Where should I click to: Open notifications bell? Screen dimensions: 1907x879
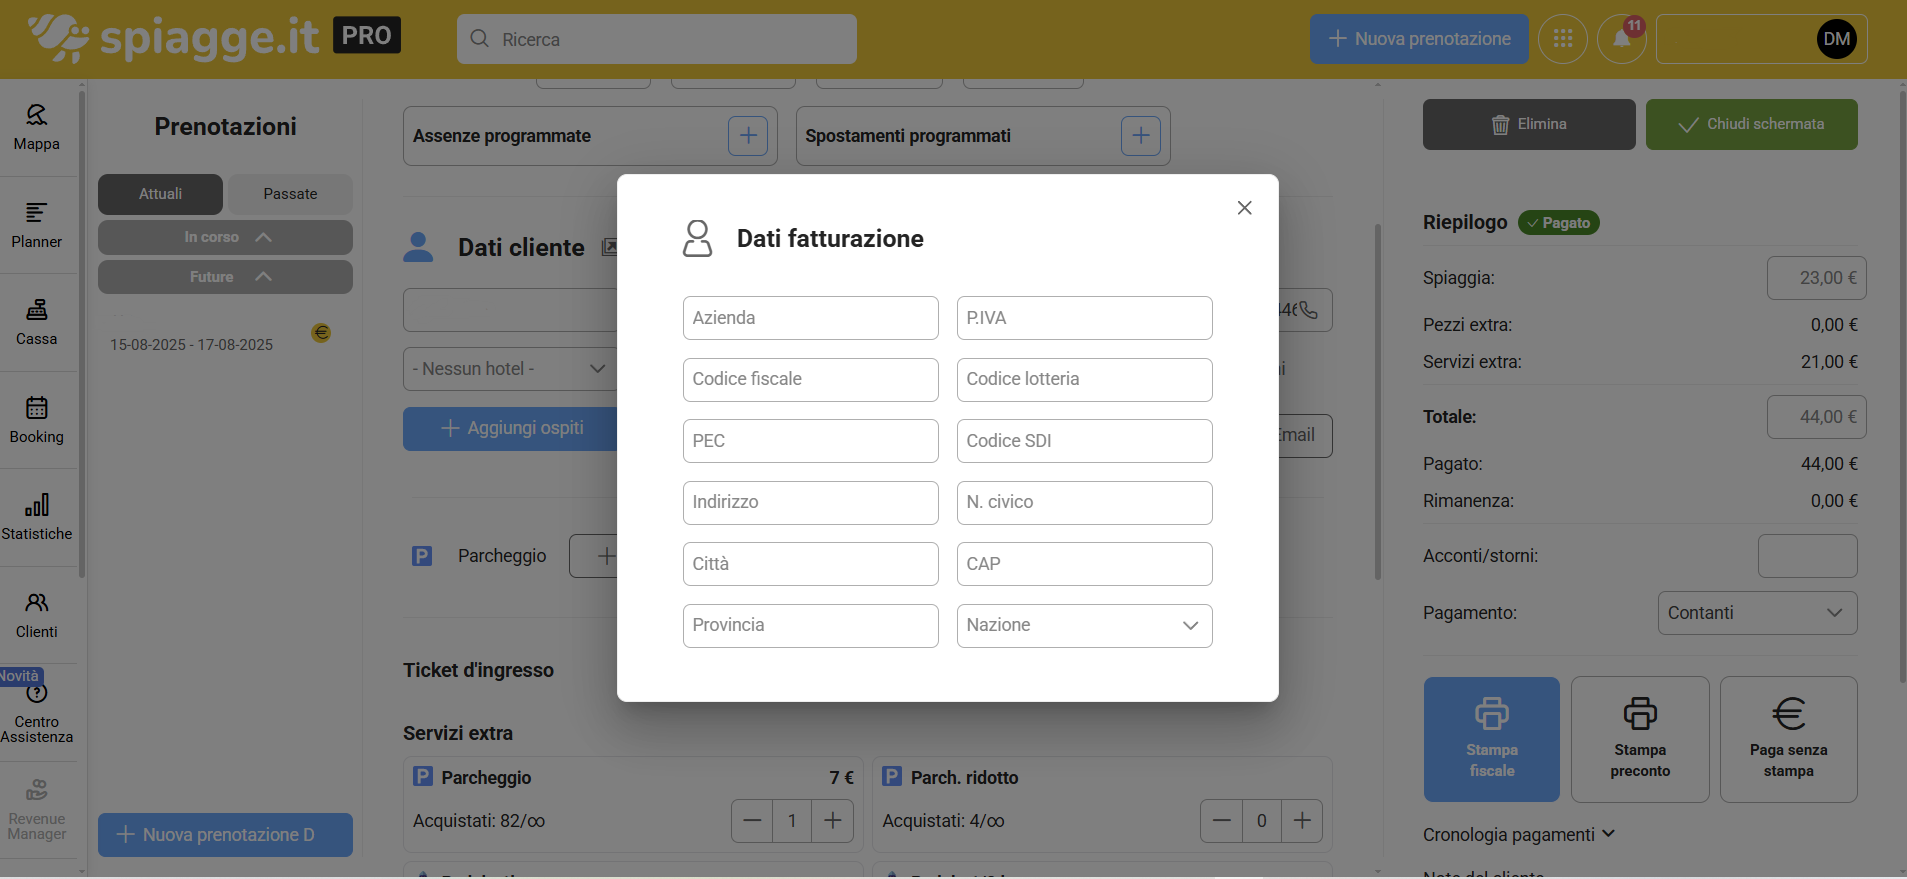[1622, 39]
